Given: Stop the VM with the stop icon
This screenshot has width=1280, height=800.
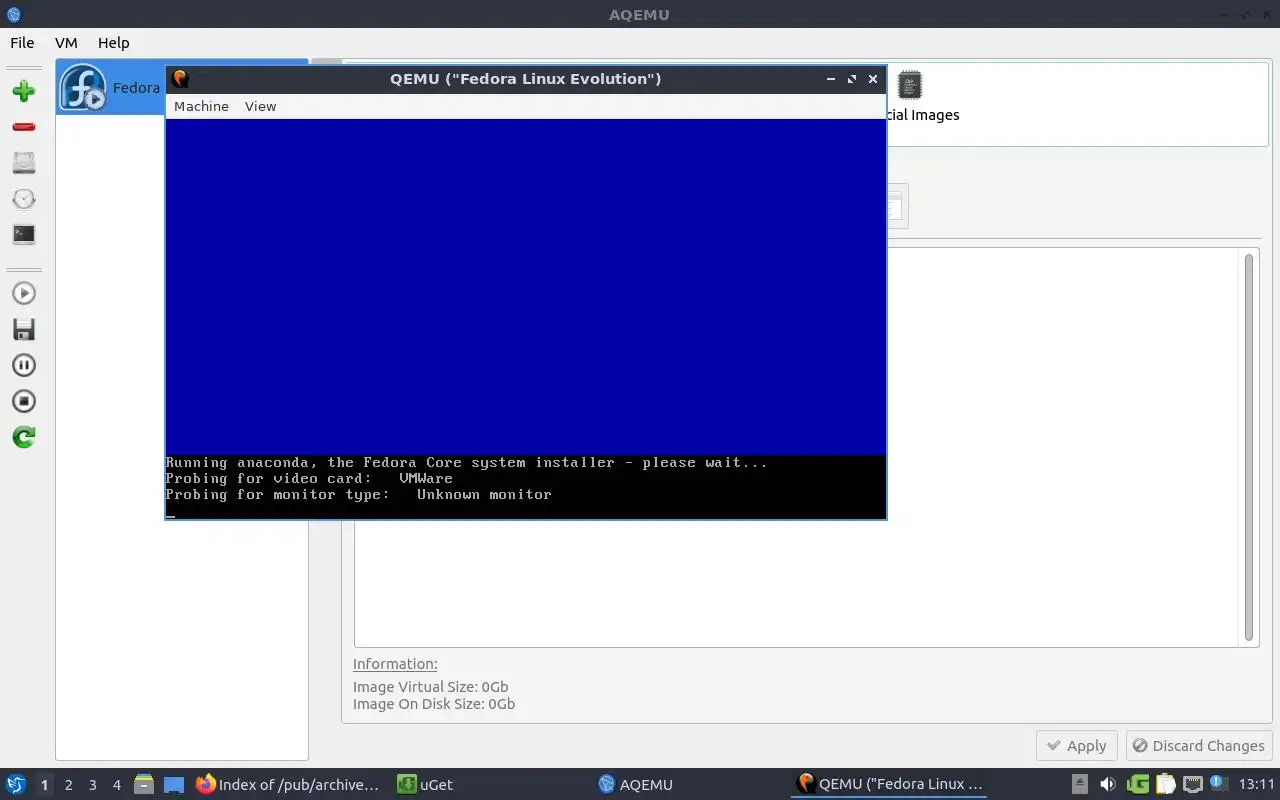Looking at the screenshot, I should [24, 401].
